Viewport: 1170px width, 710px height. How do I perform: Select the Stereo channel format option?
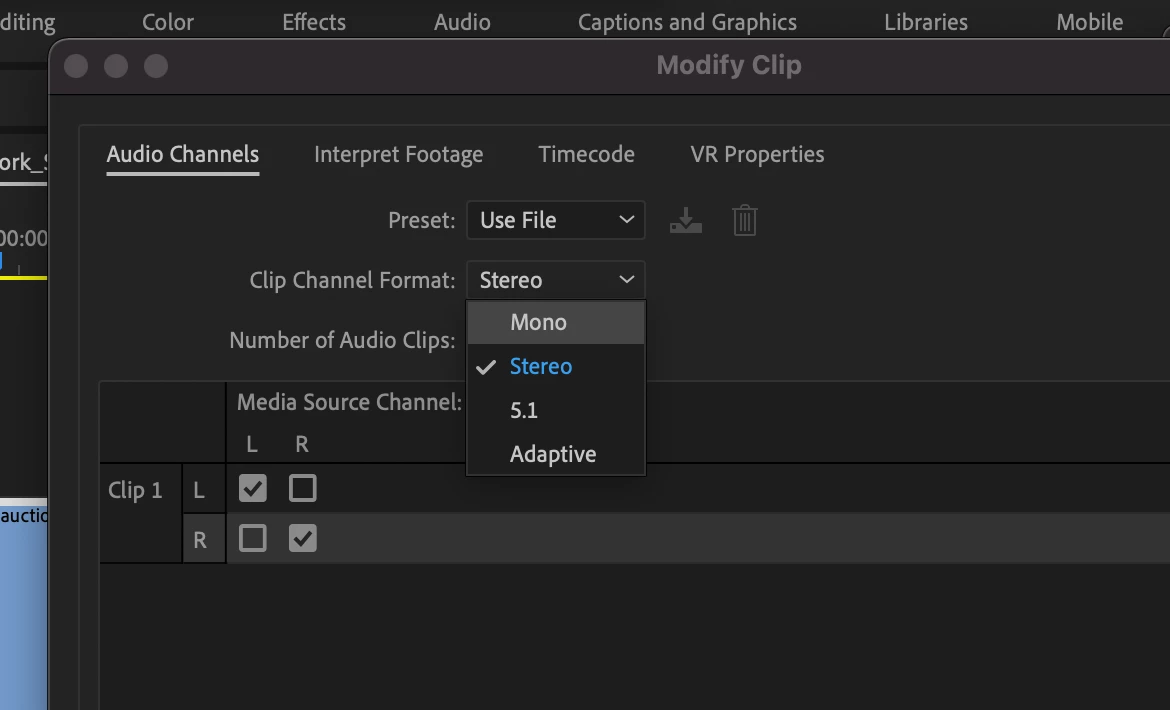[x=556, y=366]
